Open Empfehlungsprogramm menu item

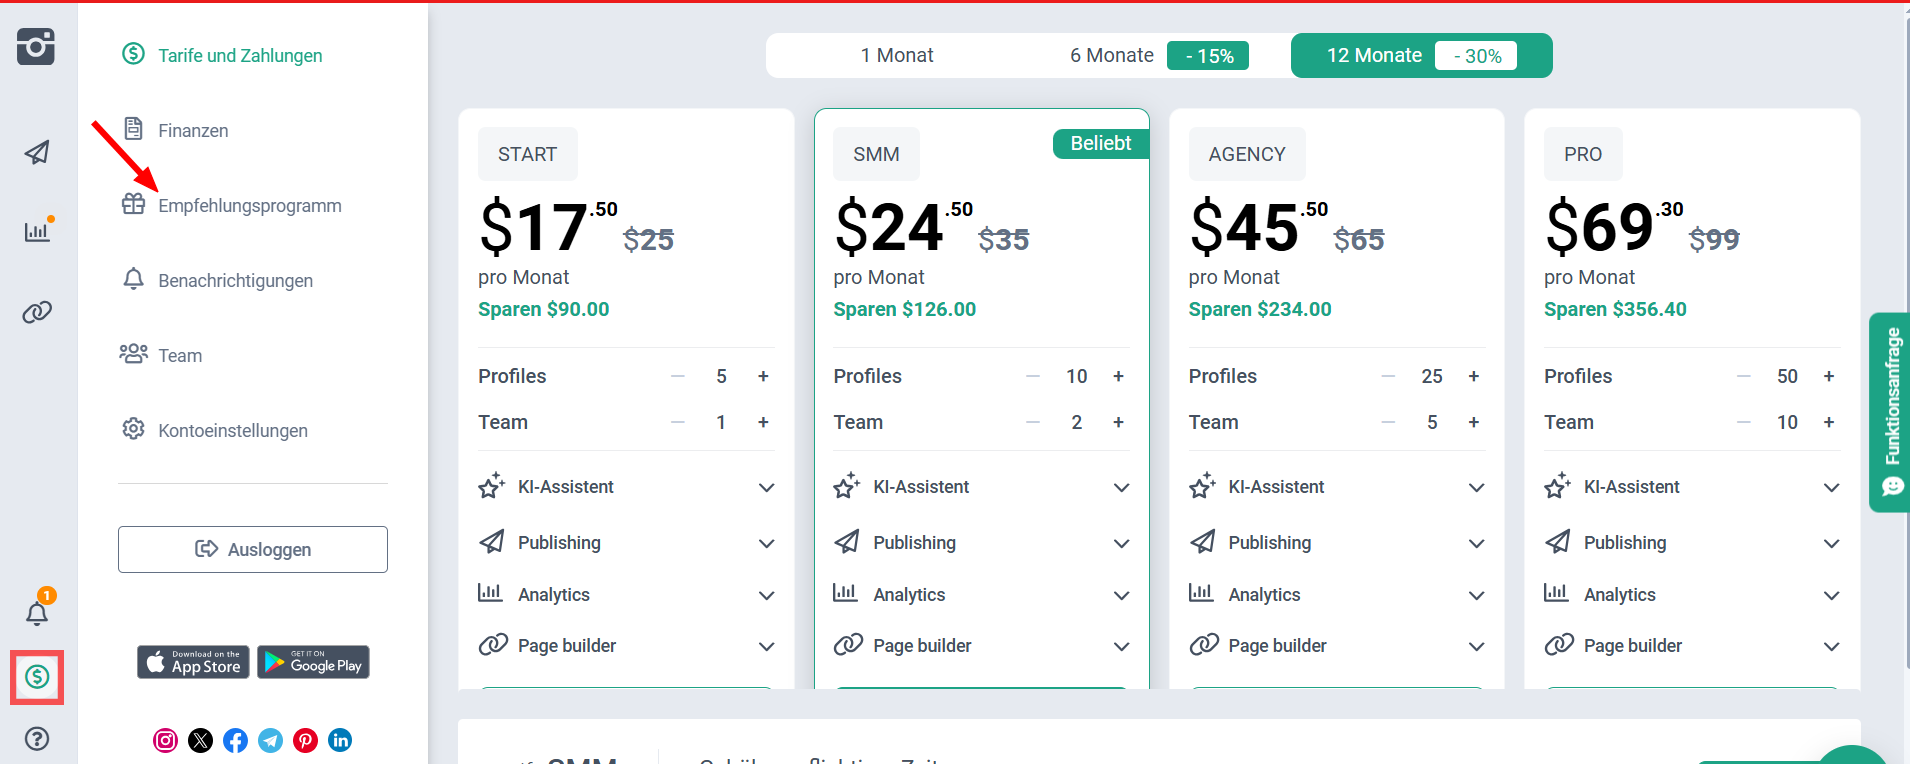point(249,206)
